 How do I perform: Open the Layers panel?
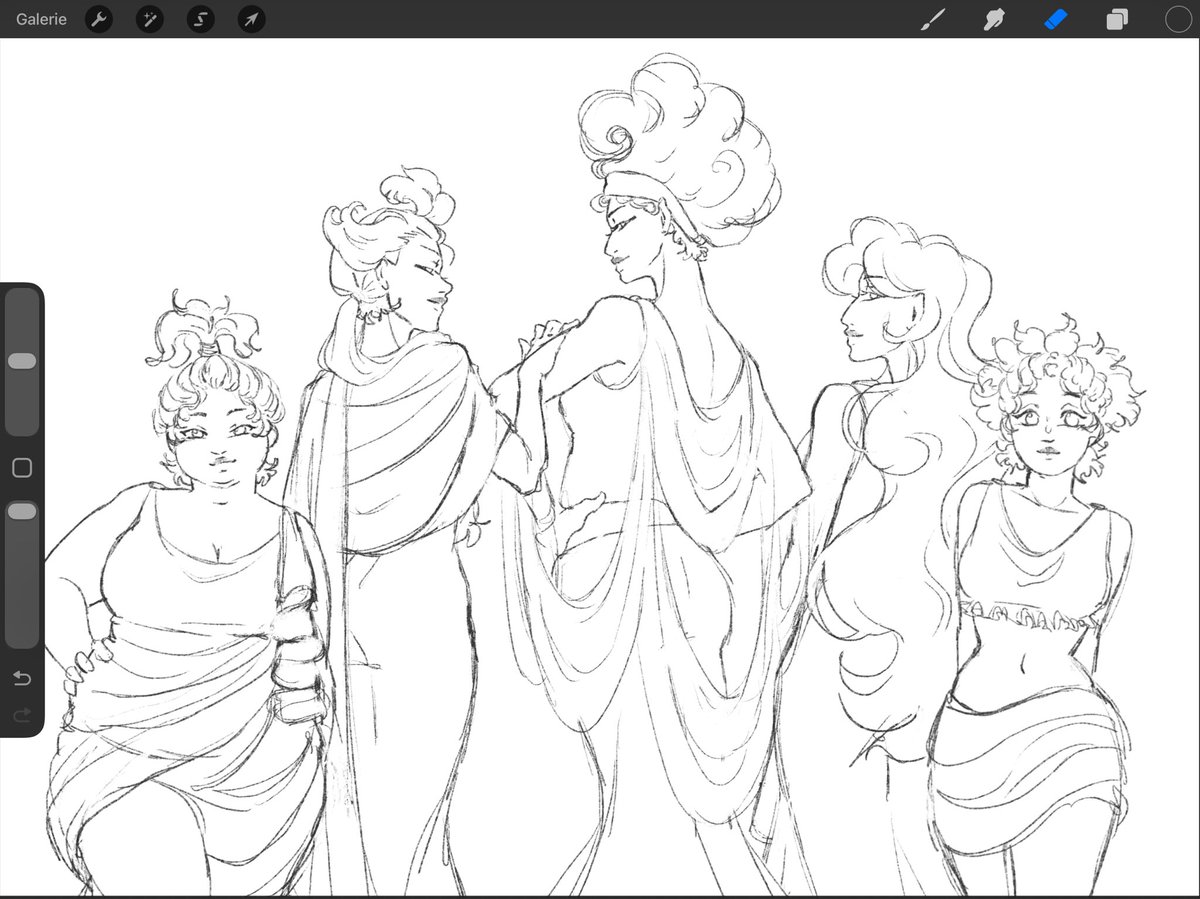tap(1117, 19)
